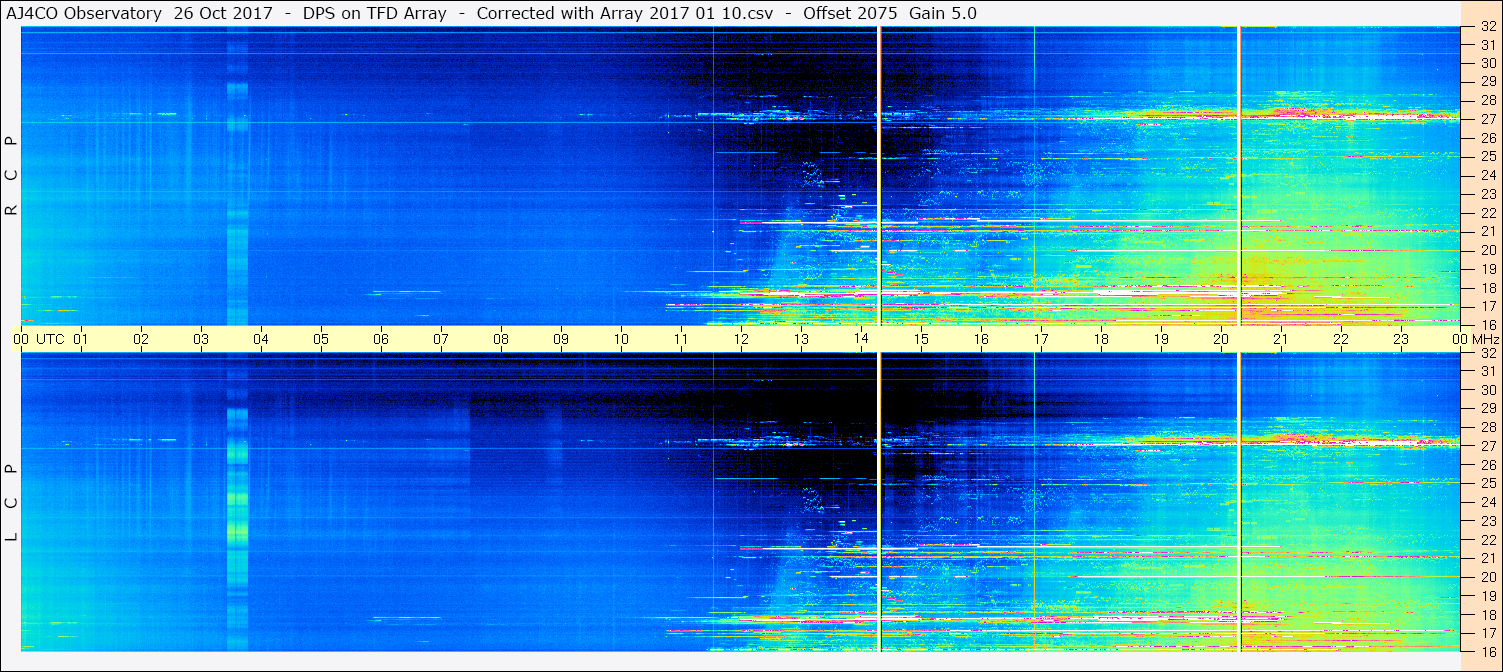Image resolution: width=1503 pixels, height=672 pixels.
Task: Click hour '15' on the UTC axis
Action: tap(921, 339)
